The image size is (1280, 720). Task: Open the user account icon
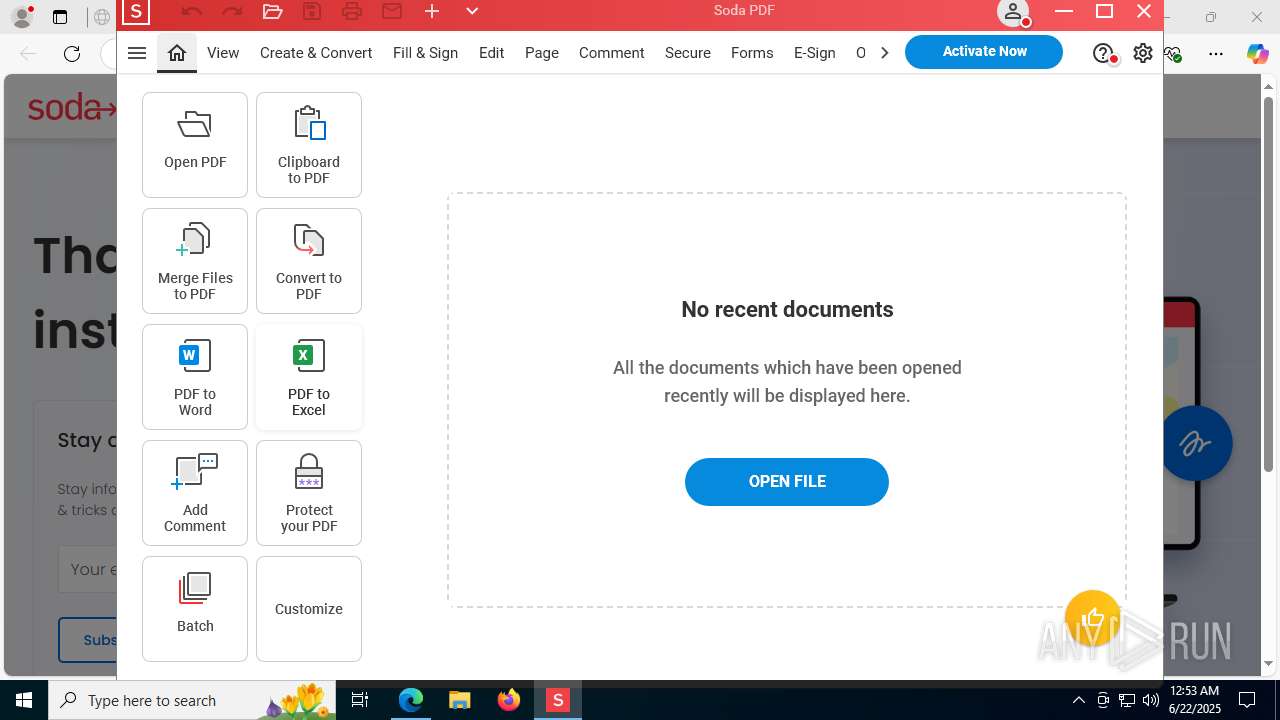pos(1013,12)
